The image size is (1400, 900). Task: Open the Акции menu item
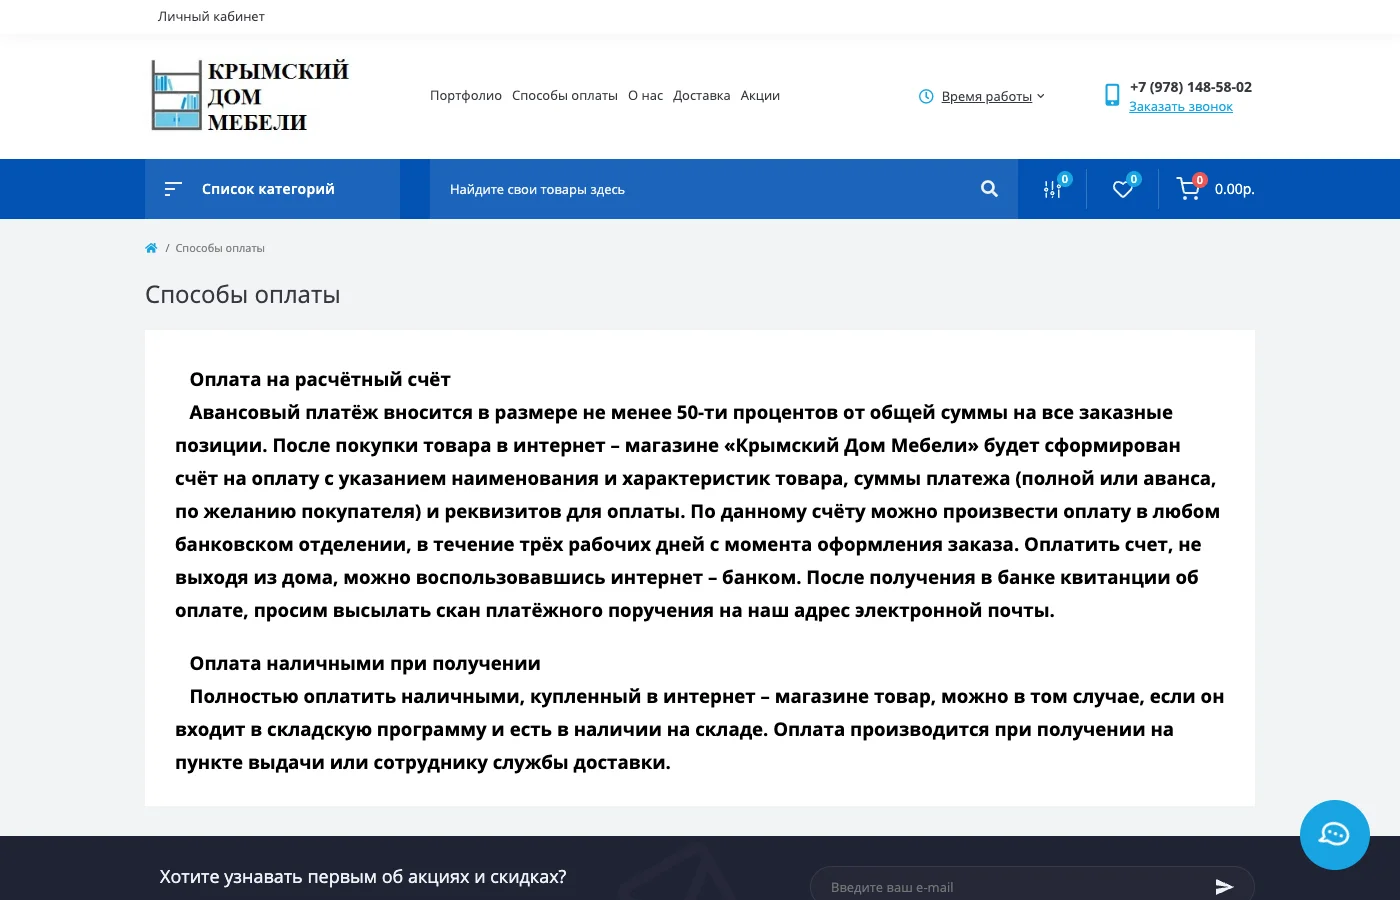pos(760,96)
